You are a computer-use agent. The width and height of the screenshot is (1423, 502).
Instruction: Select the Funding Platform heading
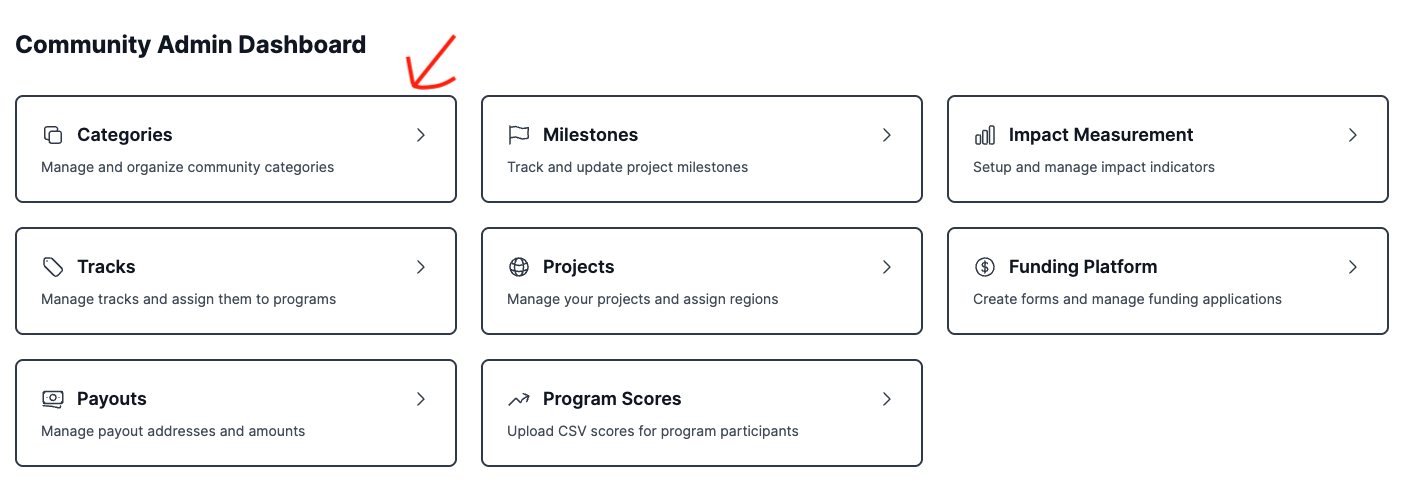[x=1082, y=267]
